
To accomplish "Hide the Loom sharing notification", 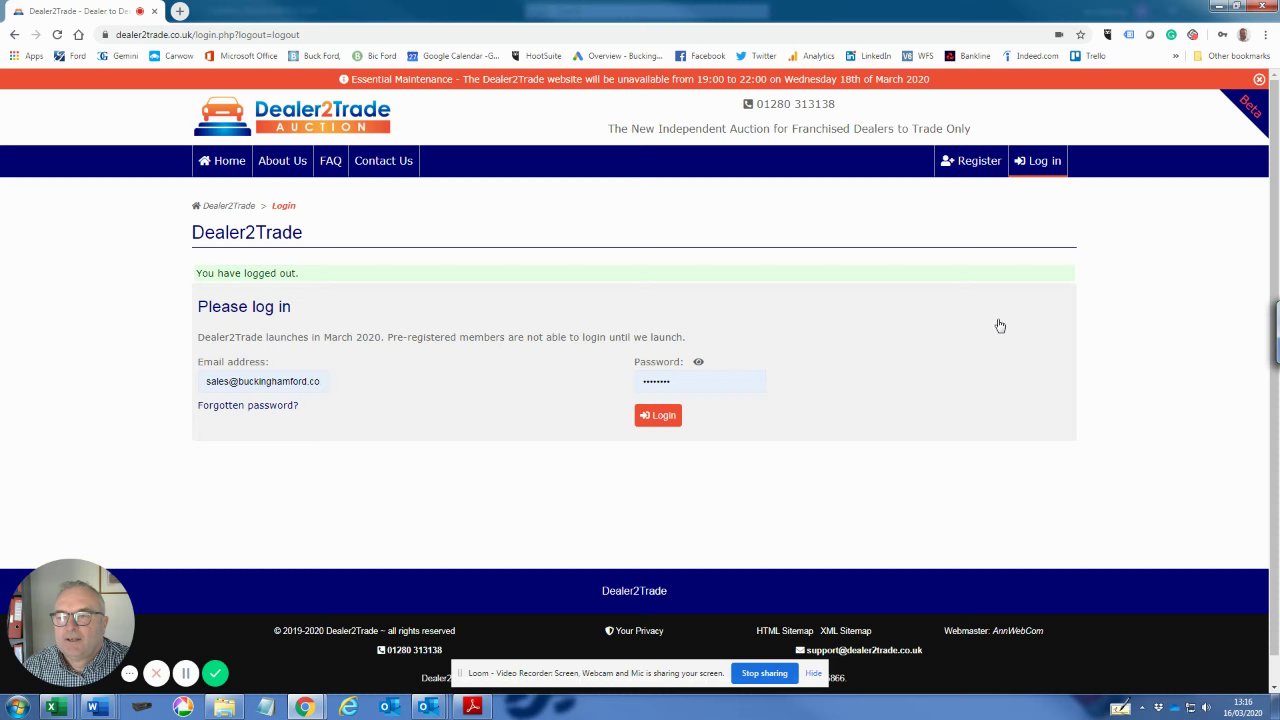I will point(813,673).
